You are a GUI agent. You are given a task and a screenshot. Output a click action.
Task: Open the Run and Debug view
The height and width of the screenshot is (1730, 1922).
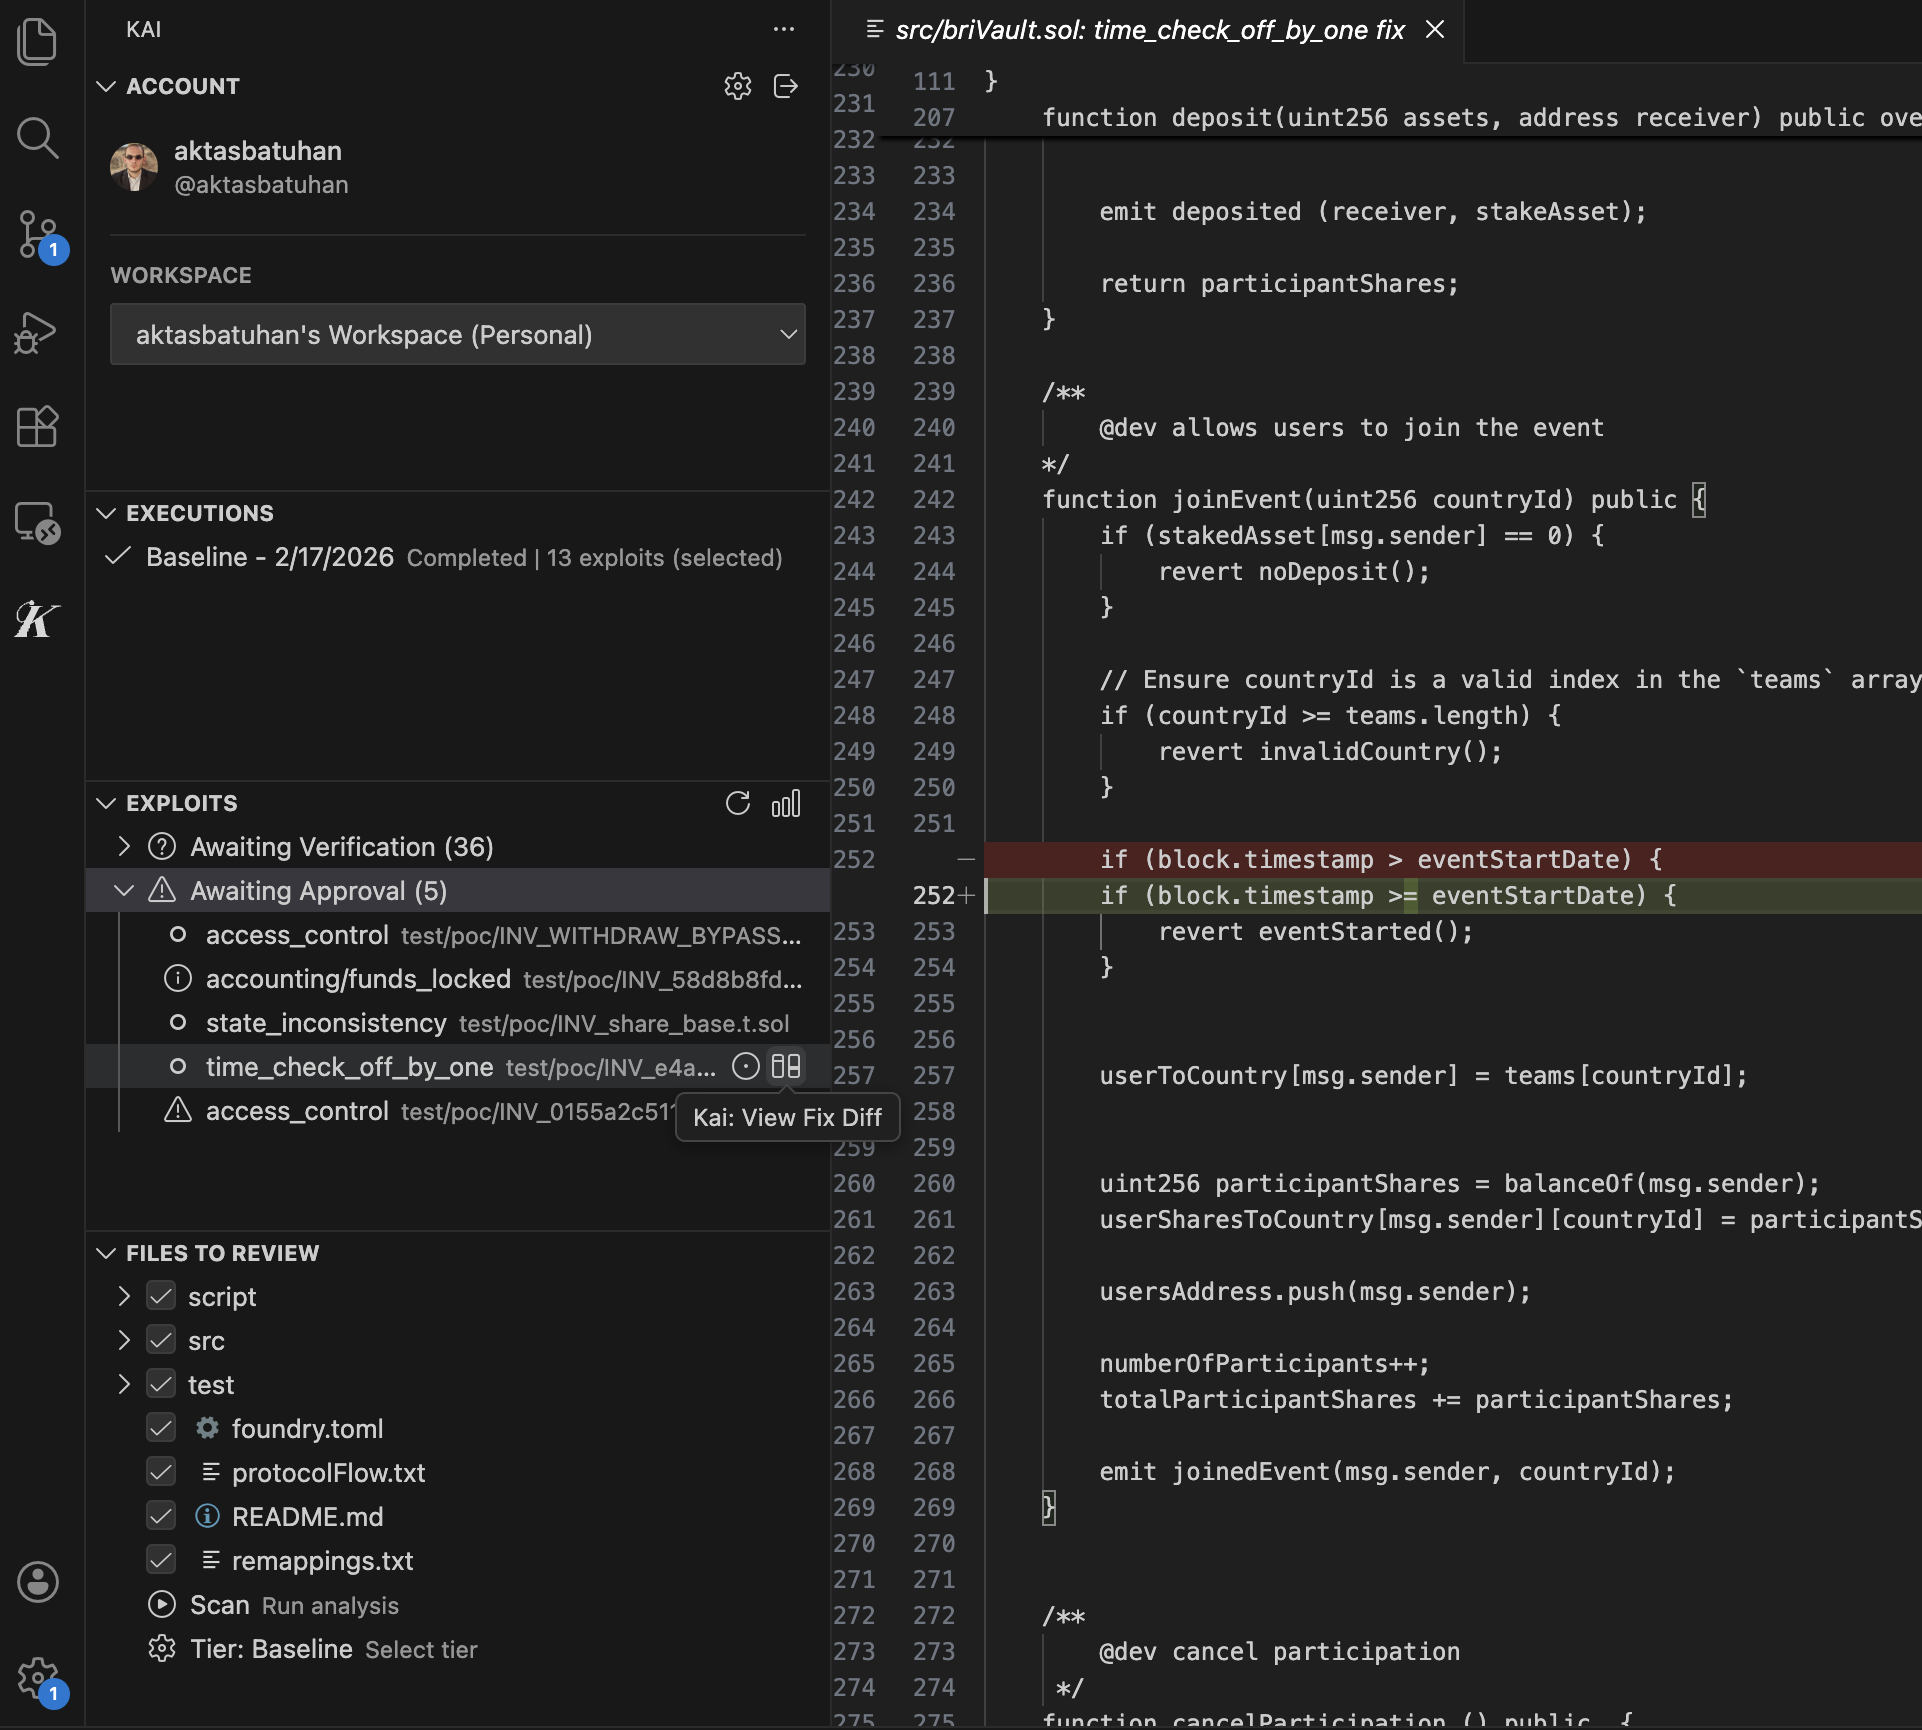point(37,332)
